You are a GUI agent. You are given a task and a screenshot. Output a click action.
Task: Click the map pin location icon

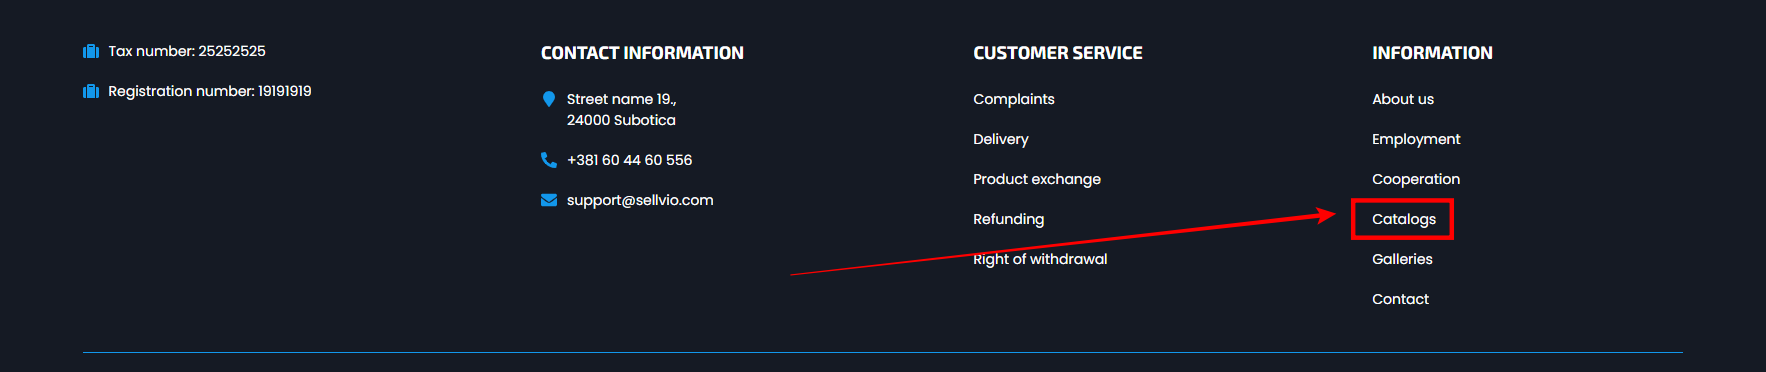click(549, 99)
